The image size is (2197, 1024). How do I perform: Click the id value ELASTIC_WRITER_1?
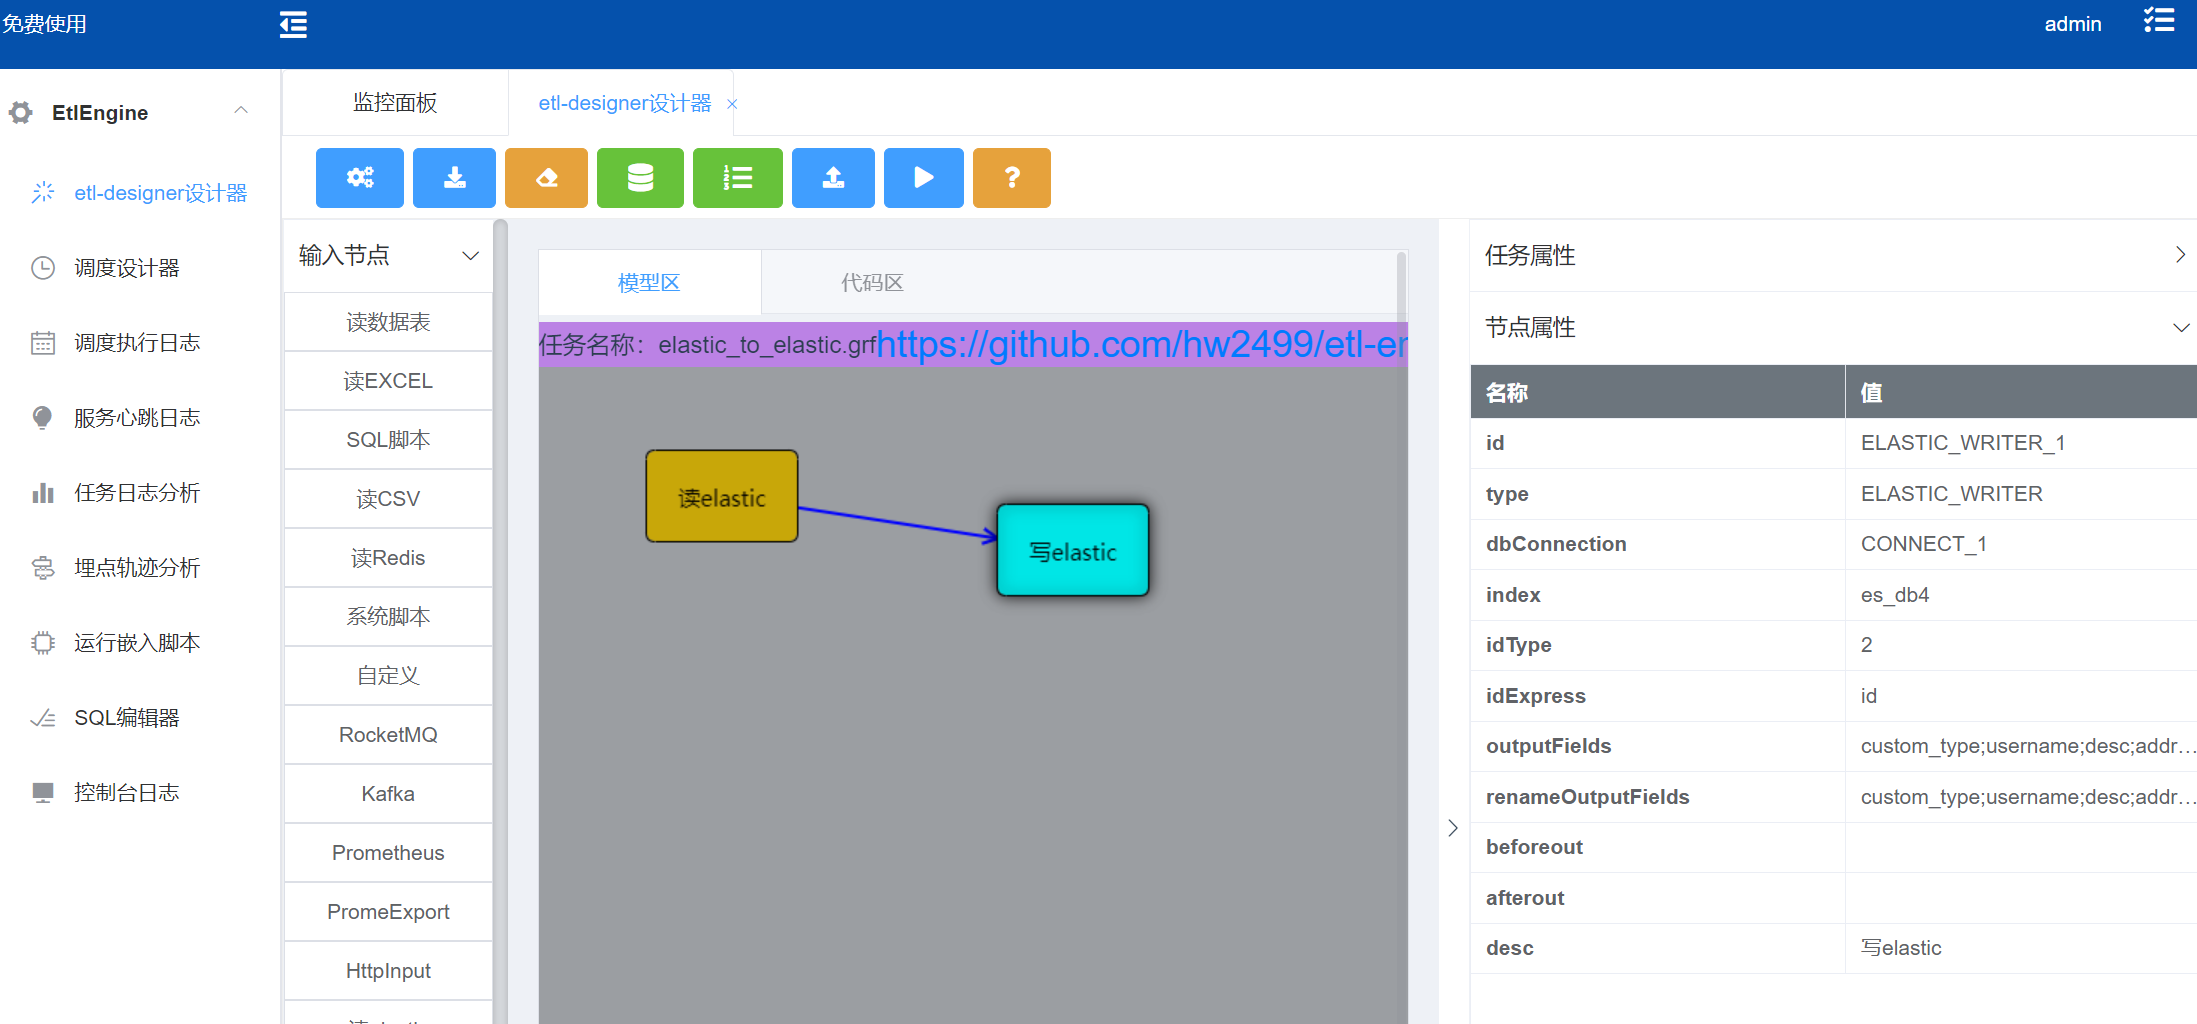pyautogui.click(x=2021, y=443)
